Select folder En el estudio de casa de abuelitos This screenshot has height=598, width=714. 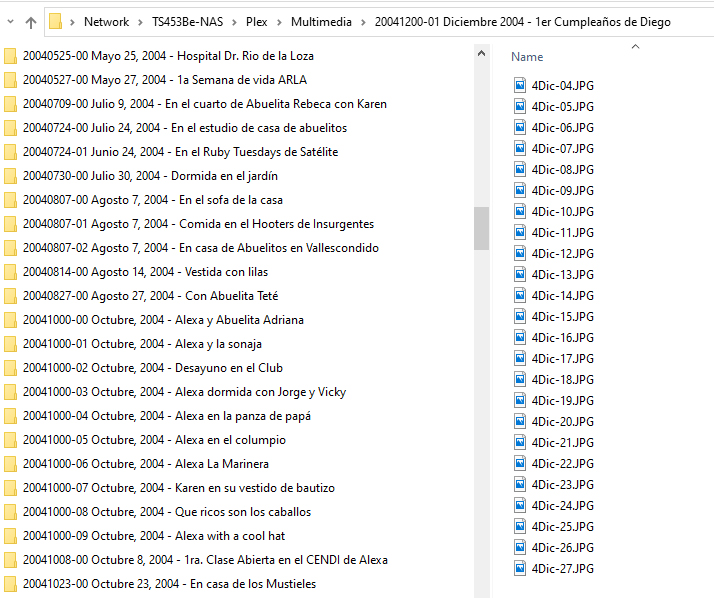pos(185,128)
